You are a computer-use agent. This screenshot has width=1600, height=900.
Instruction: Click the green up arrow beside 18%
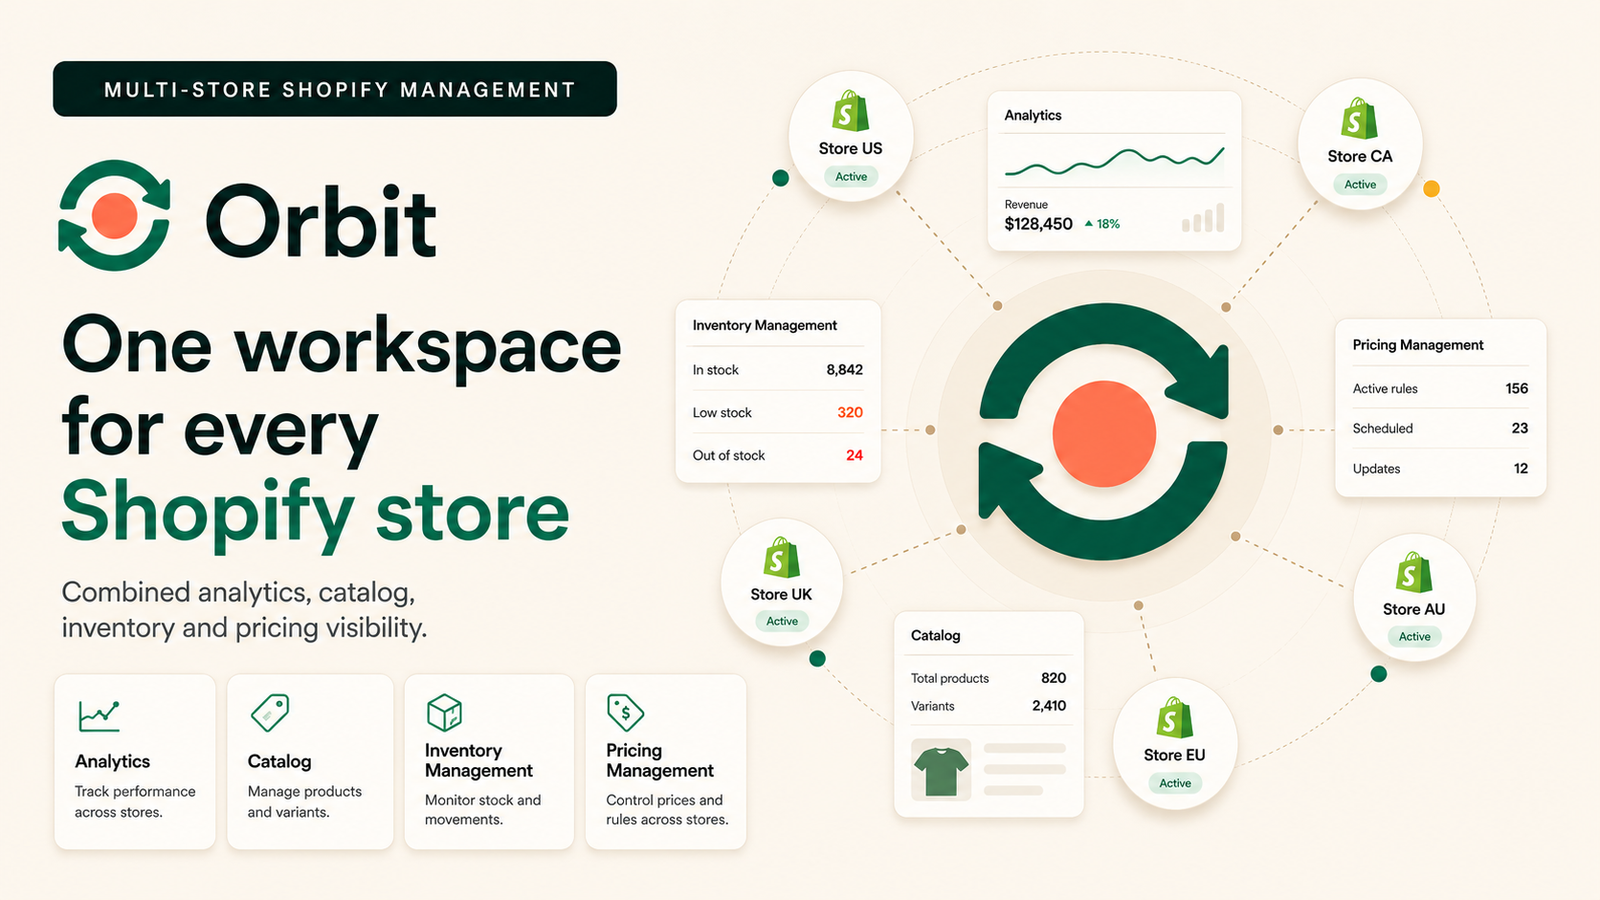pos(1089,224)
